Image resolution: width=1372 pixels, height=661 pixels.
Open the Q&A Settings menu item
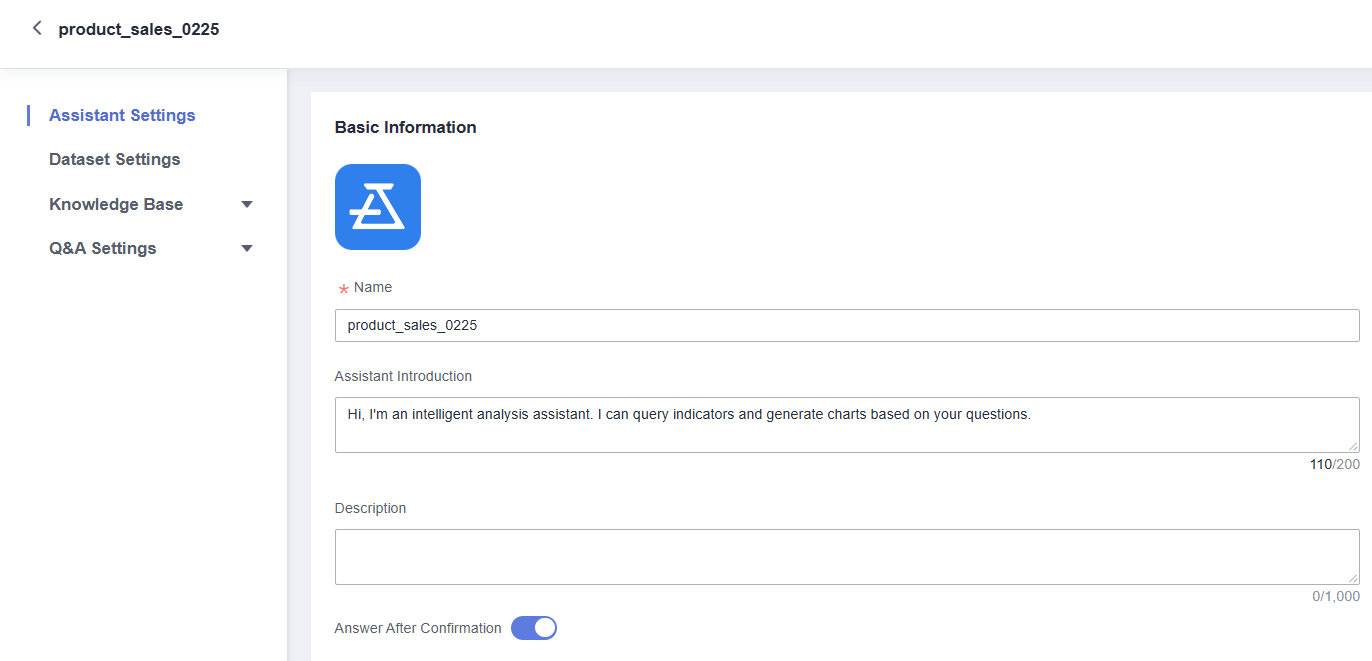pos(103,248)
